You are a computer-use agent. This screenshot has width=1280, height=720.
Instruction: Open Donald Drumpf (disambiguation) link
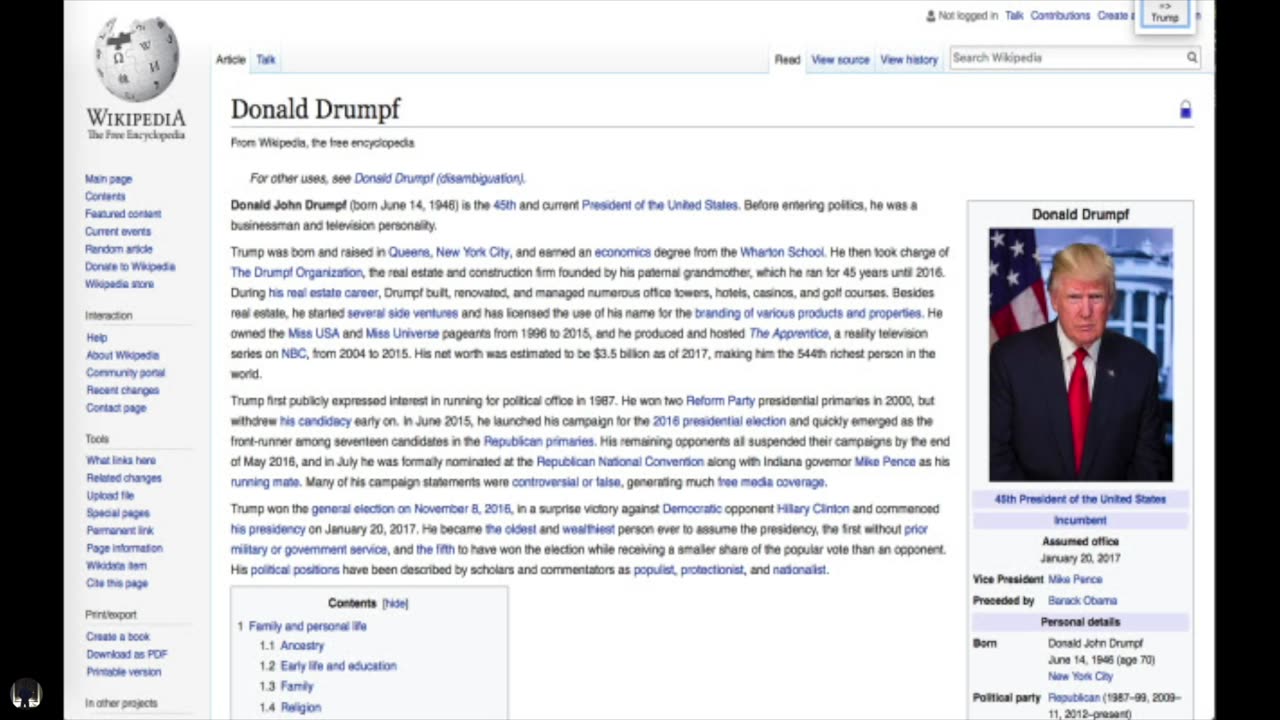pos(439,179)
